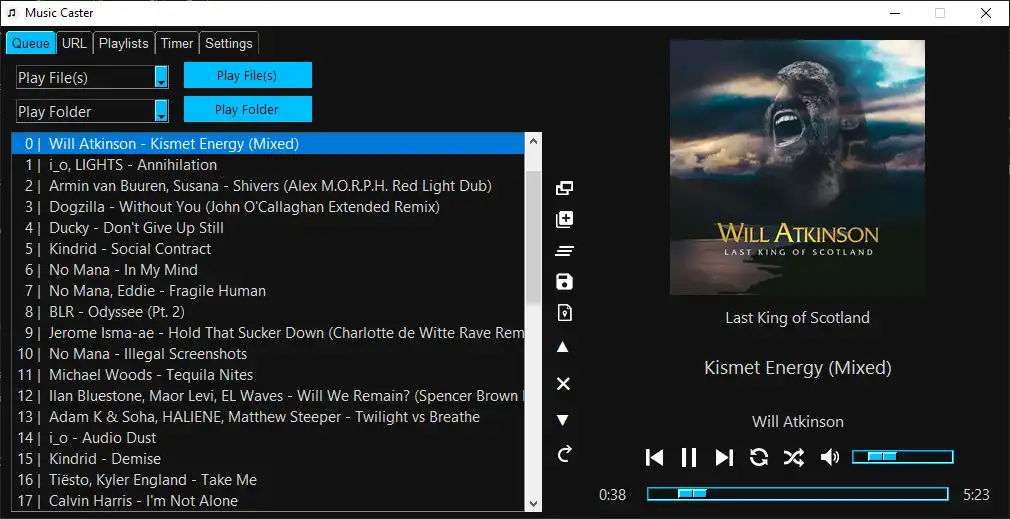
Task: Click the blue Play File(s) button
Action: point(247,75)
